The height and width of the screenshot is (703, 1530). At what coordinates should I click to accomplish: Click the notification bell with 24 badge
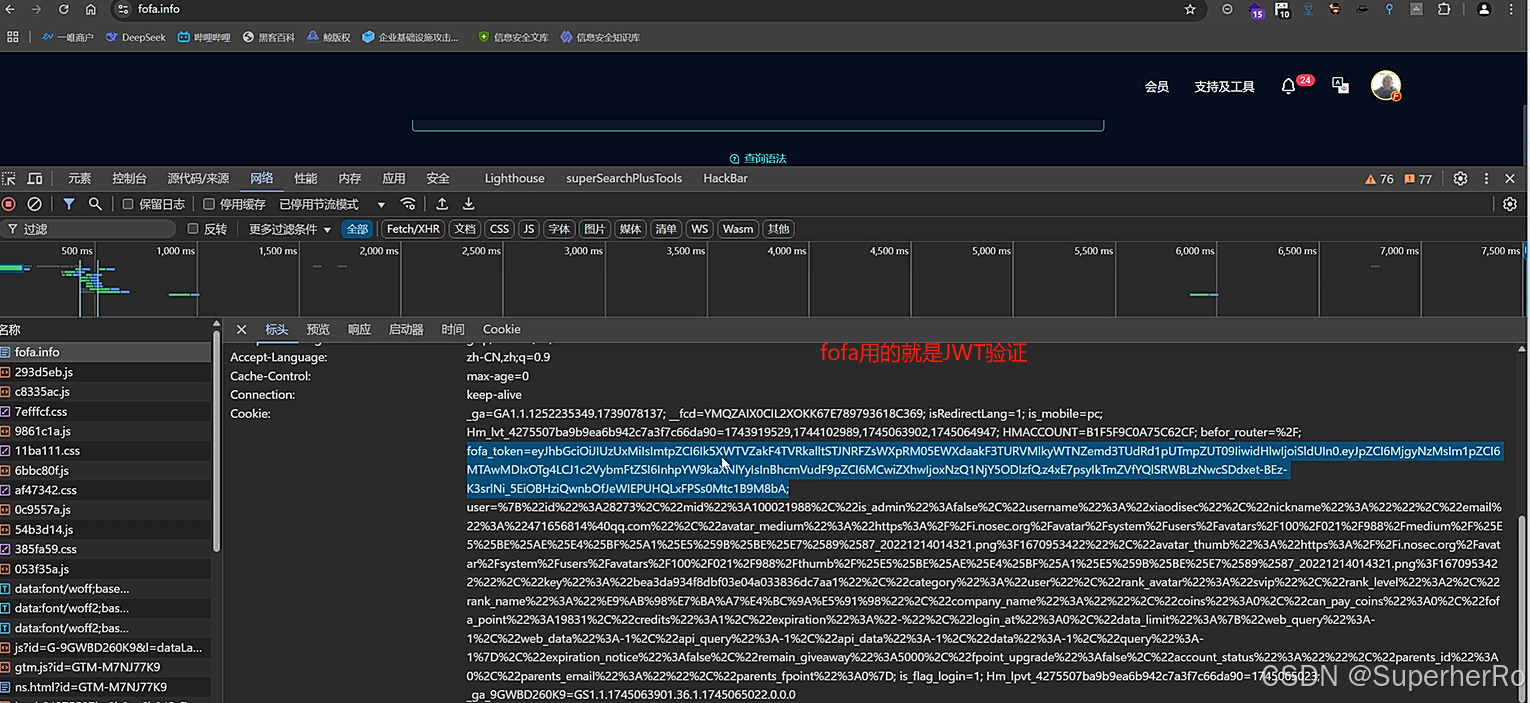pyautogui.click(x=1289, y=87)
